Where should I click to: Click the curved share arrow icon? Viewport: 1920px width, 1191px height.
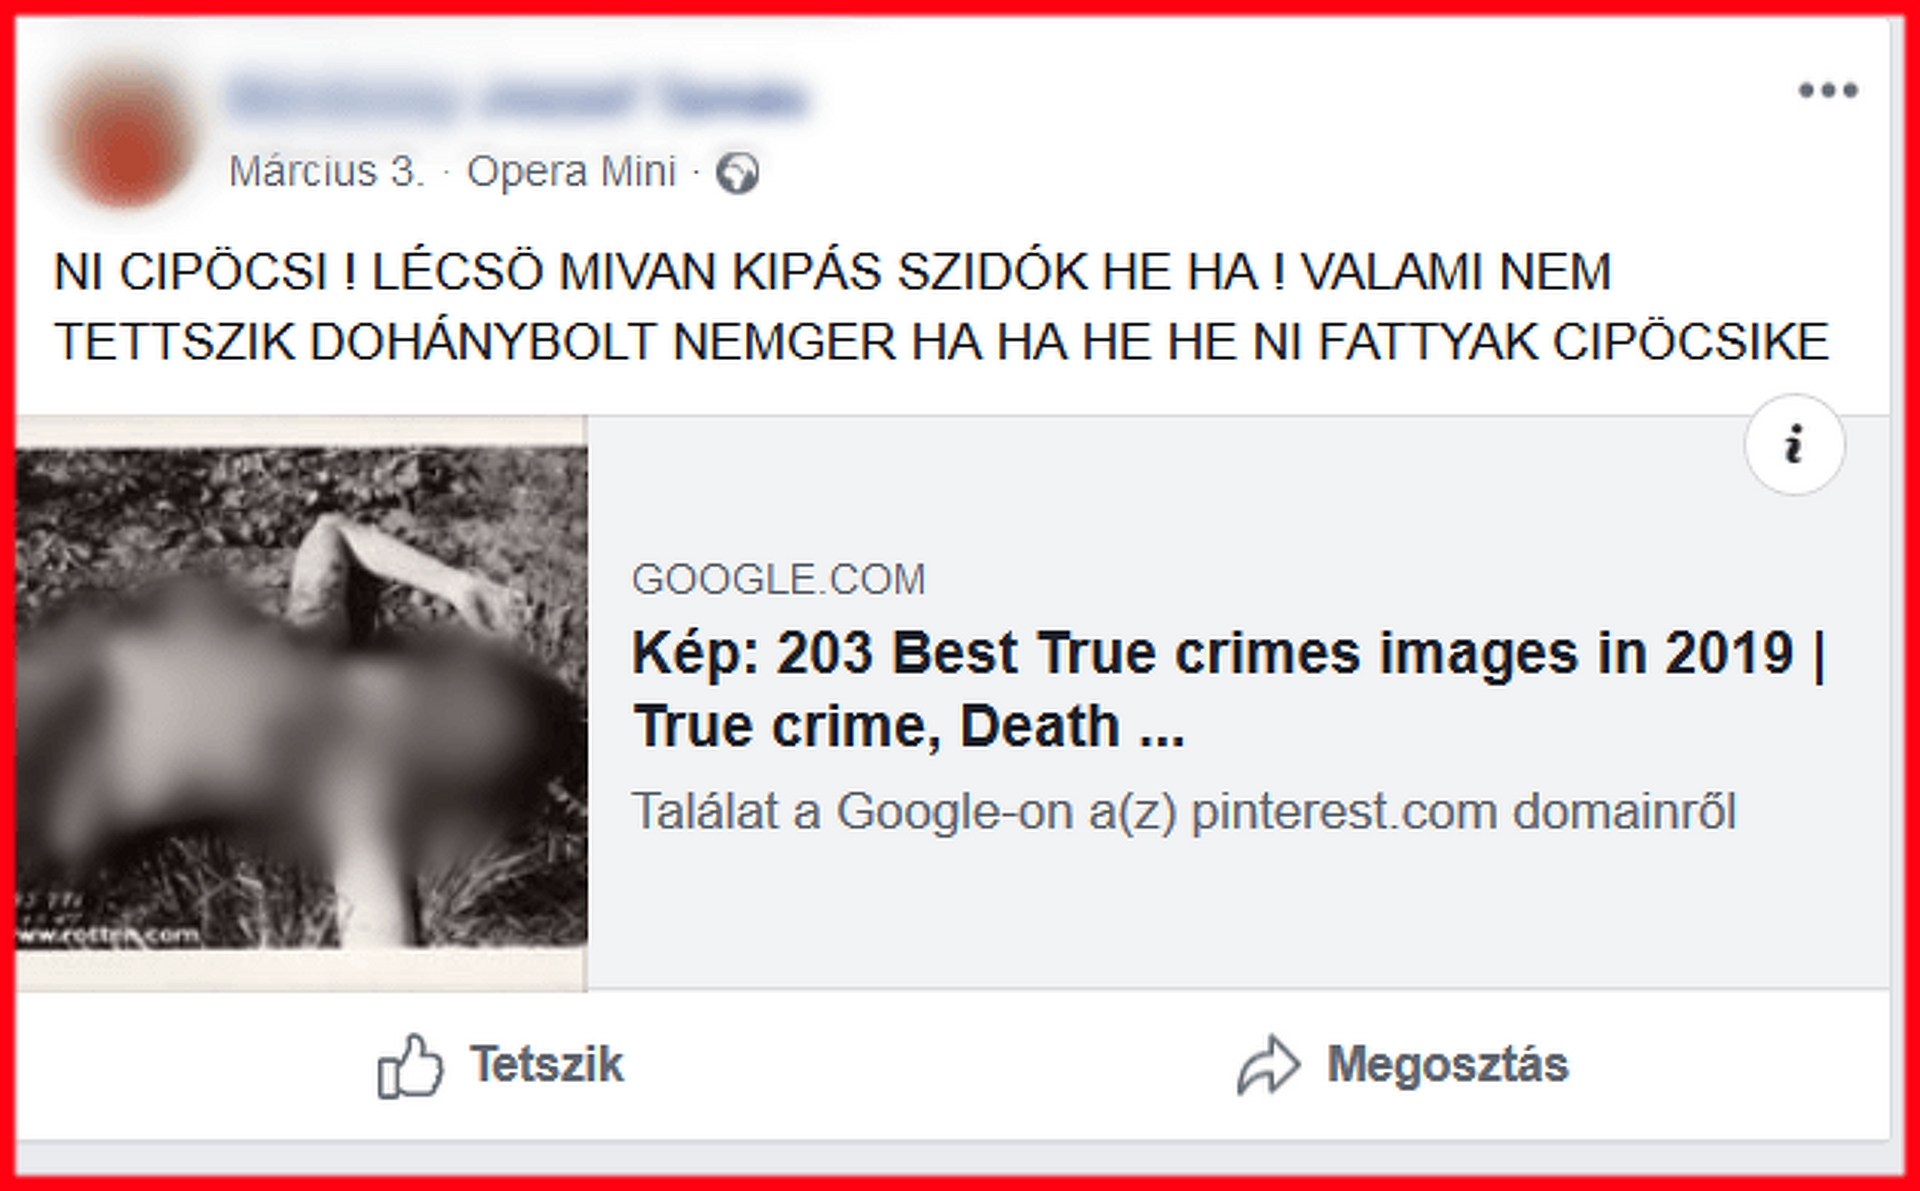tap(1268, 1065)
